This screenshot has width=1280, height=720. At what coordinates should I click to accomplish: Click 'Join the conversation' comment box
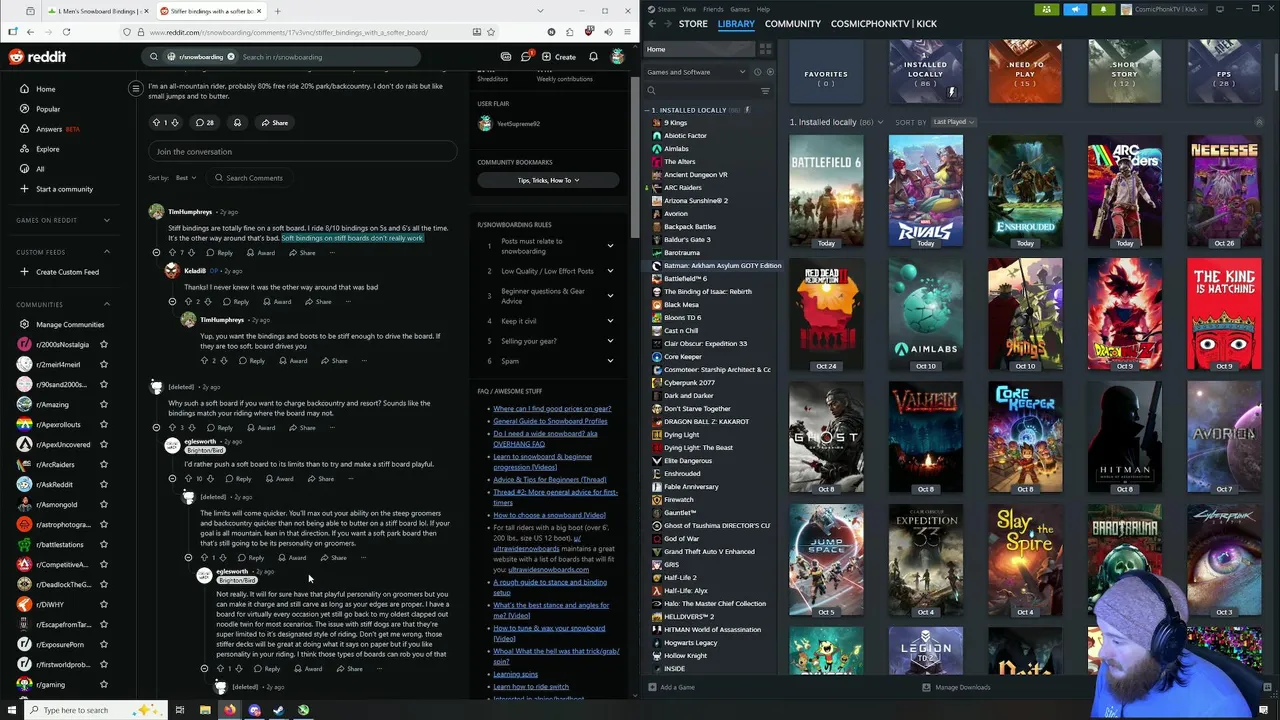pyautogui.click(x=303, y=152)
